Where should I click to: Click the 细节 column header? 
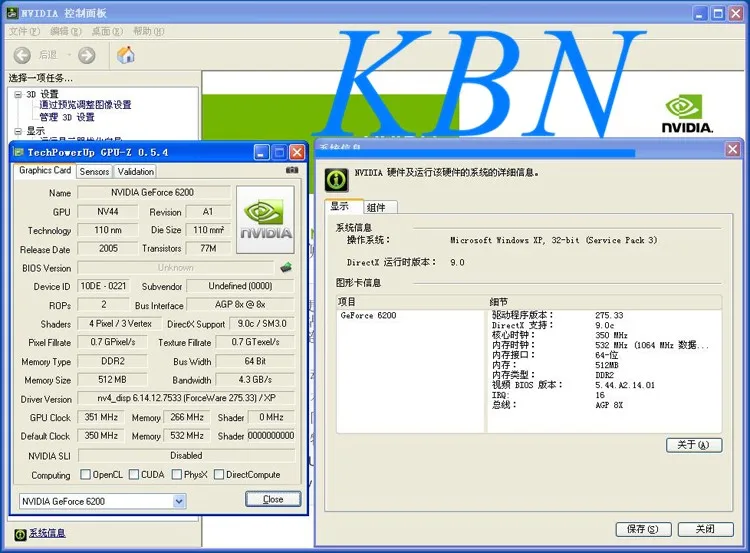click(604, 302)
